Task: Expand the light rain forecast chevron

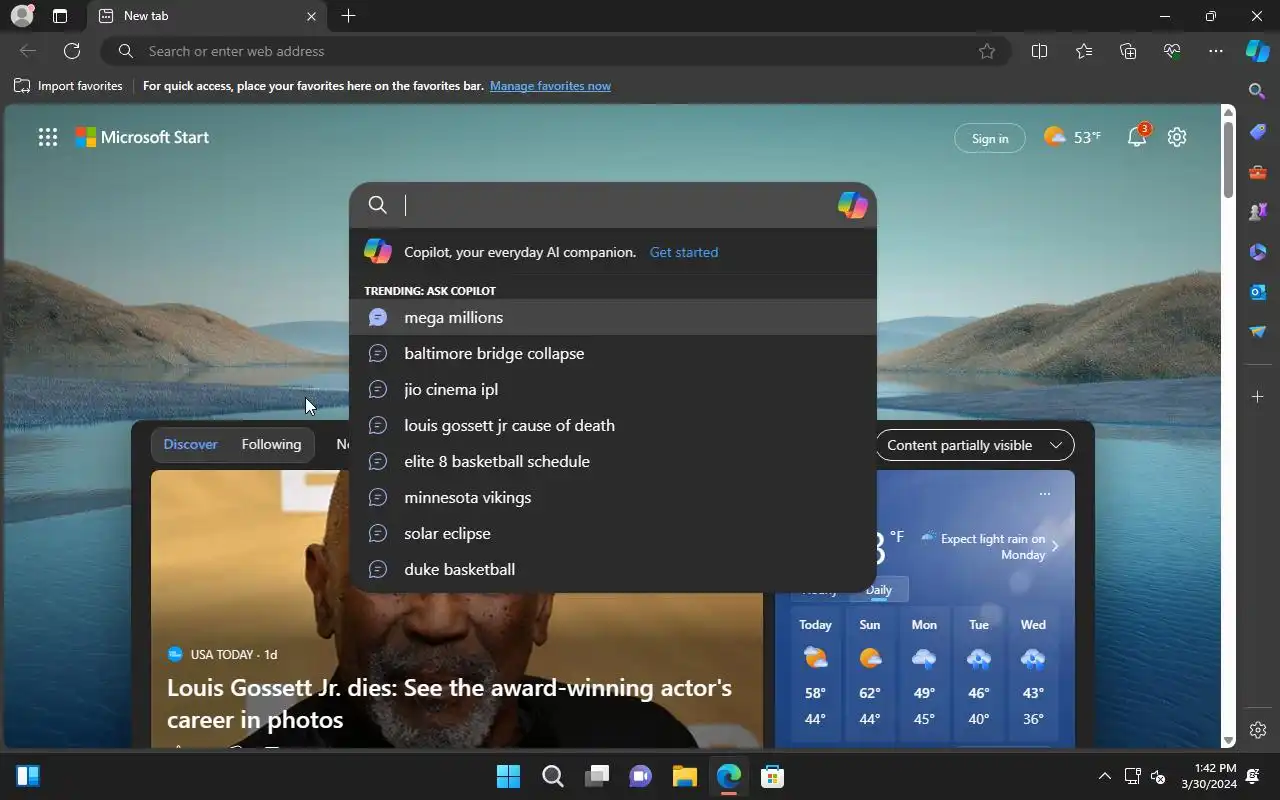Action: tap(1055, 546)
